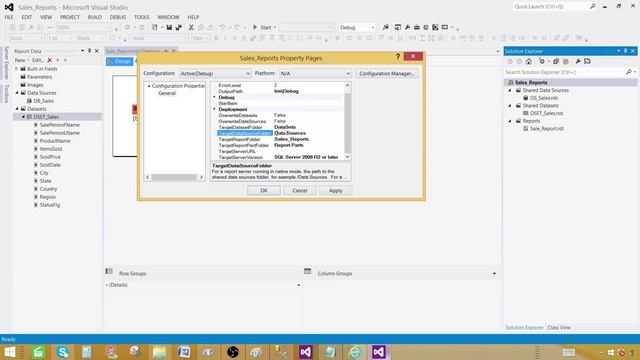The height and width of the screenshot is (360, 640).
Task: Click the green Start debugging arrow
Action: 255,27
